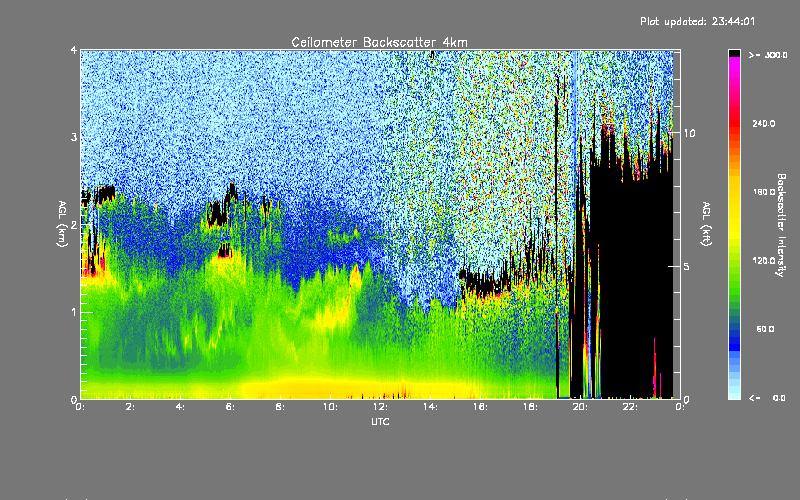This screenshot has height=500, width=800.
Task: Click the ">= 300.0" colorbar value
Action: (x=768, y=55)
